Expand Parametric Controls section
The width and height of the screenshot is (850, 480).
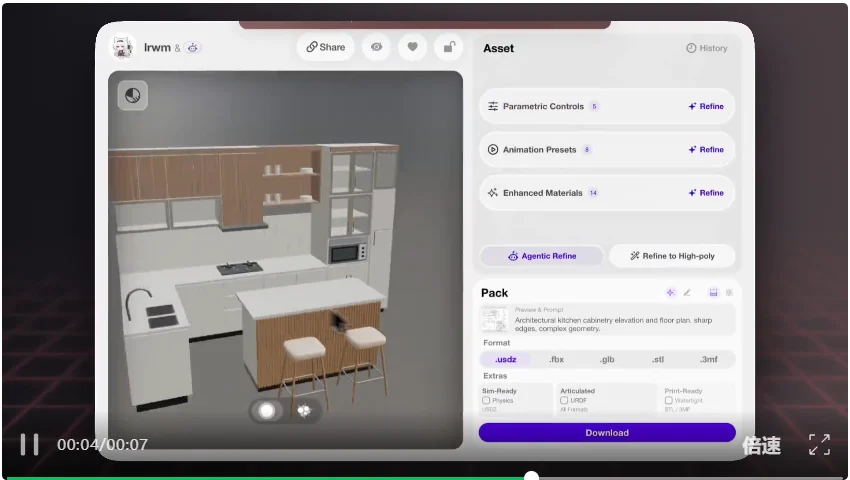point(607,106)
